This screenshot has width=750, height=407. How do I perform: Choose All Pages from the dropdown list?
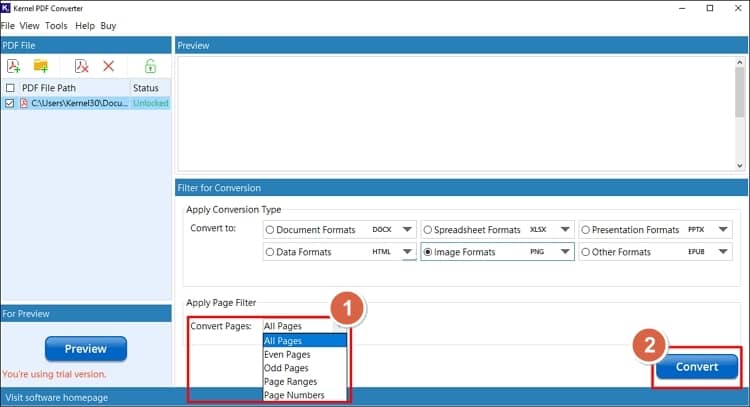pyautogui.click(x=305, y=341)
